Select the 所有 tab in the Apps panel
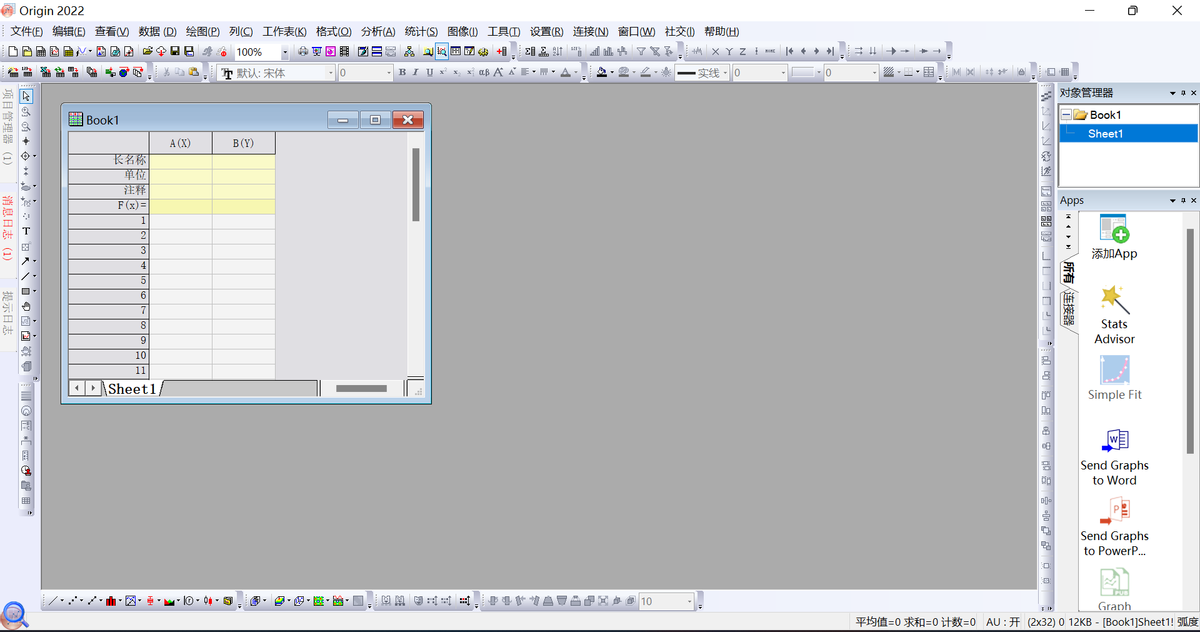The image size is (1200, 632). 1069,271
